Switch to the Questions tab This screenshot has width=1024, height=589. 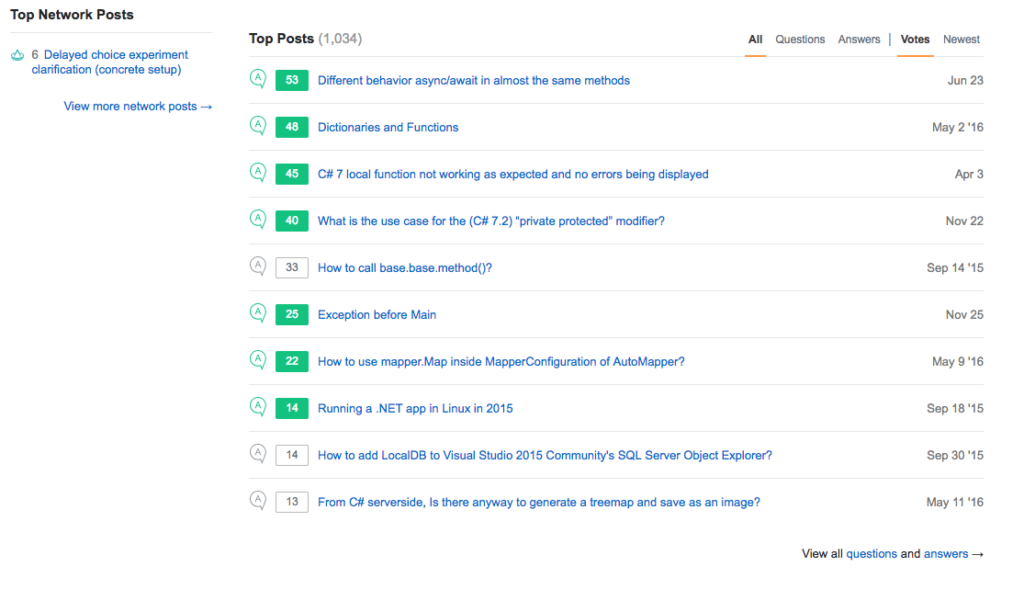coord(800,40)
